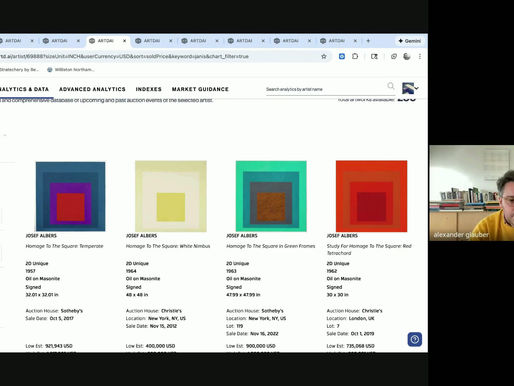Close the active ARTDAI browser tab
The image size is (514, 386).
coord(125,41)
